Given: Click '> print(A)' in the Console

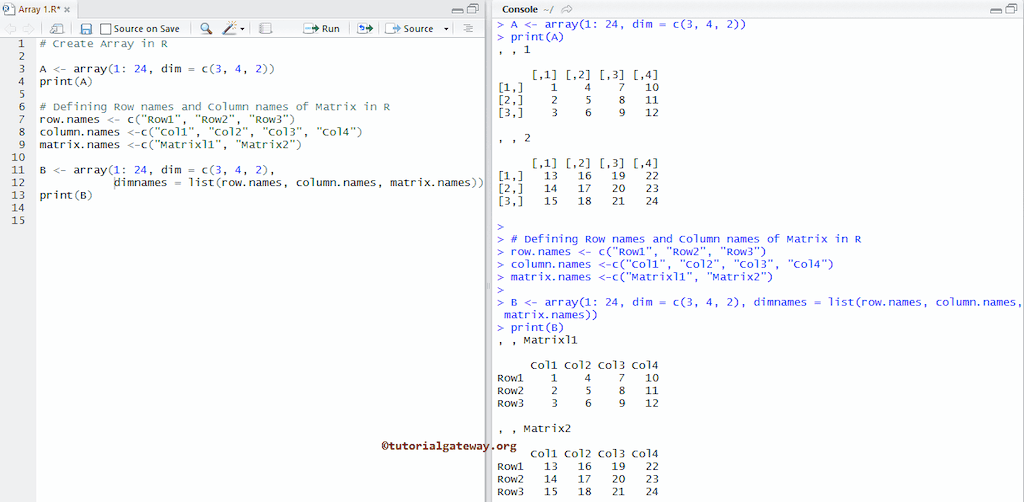Looking at the screenshot, I should pos(530,37).
